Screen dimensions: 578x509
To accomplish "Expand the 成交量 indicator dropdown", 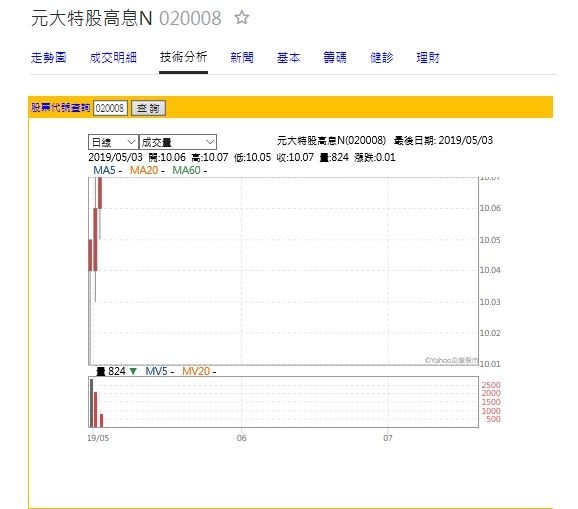I will click(178, 142).
